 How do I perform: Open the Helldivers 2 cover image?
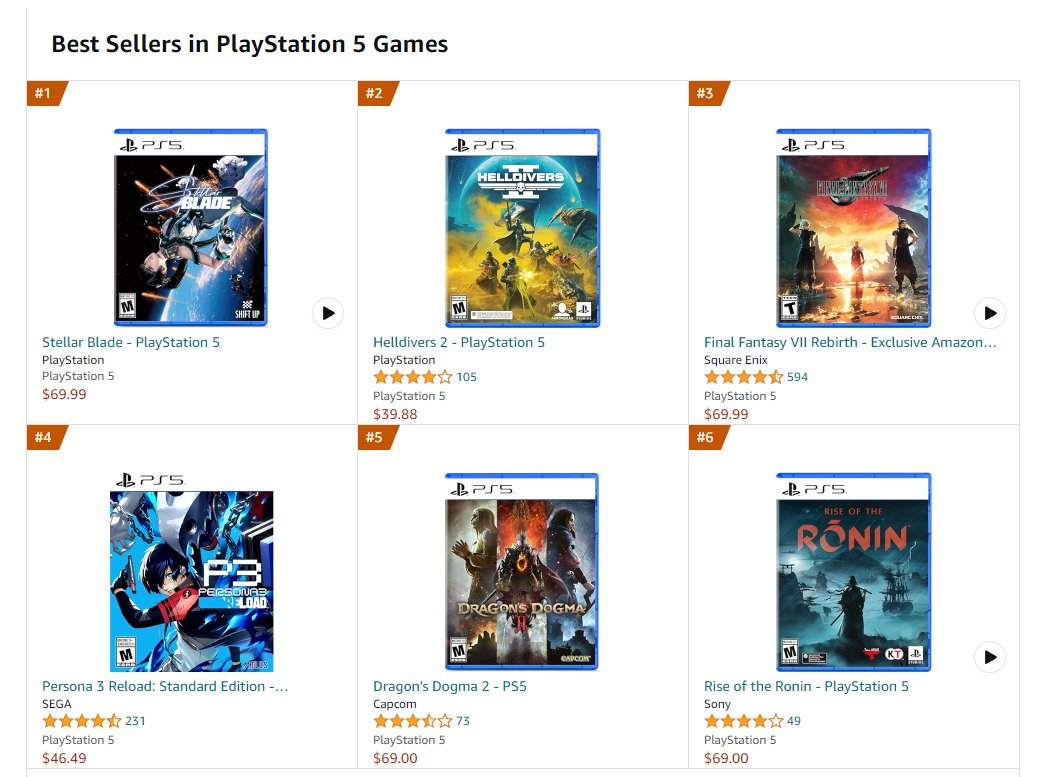pyautogui.click(x=522, y=227)
